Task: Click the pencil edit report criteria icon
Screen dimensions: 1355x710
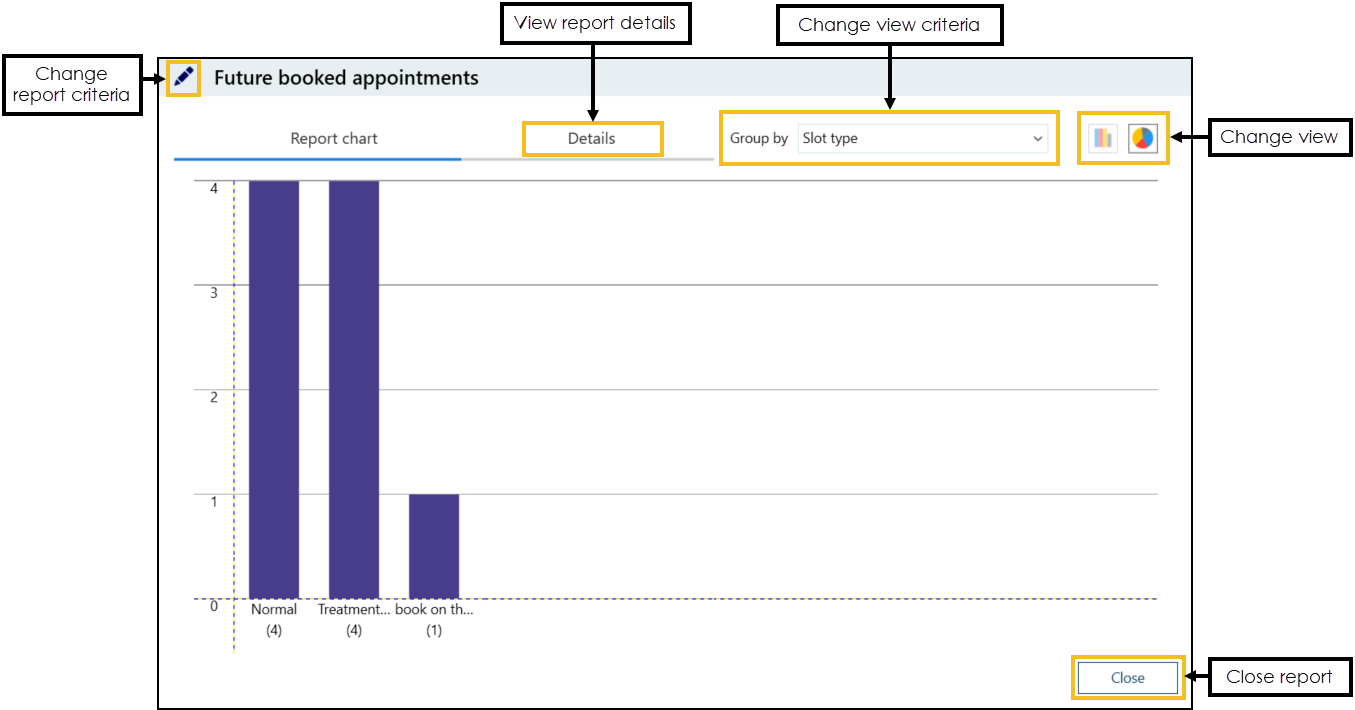Action: click(183, 78)
